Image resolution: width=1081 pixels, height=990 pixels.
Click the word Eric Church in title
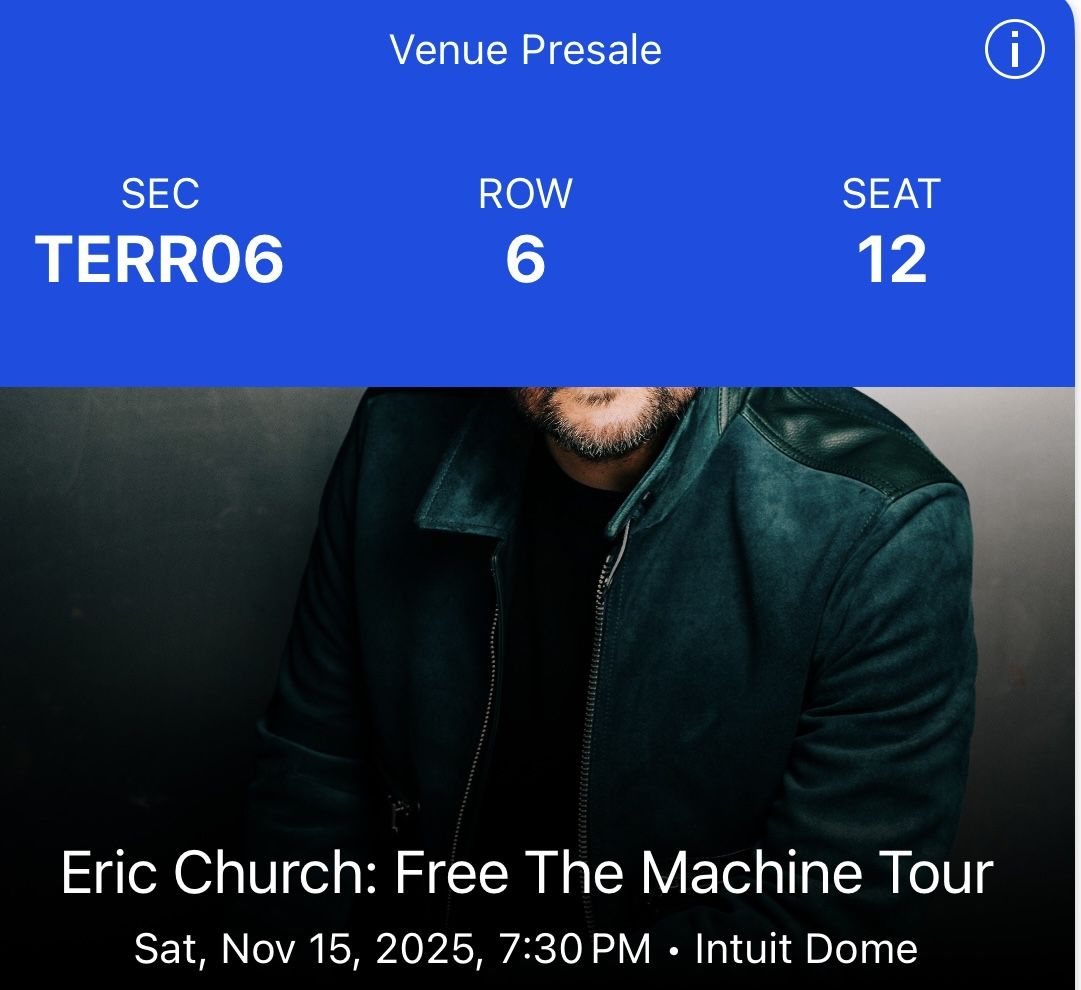[x=219, y=873]
